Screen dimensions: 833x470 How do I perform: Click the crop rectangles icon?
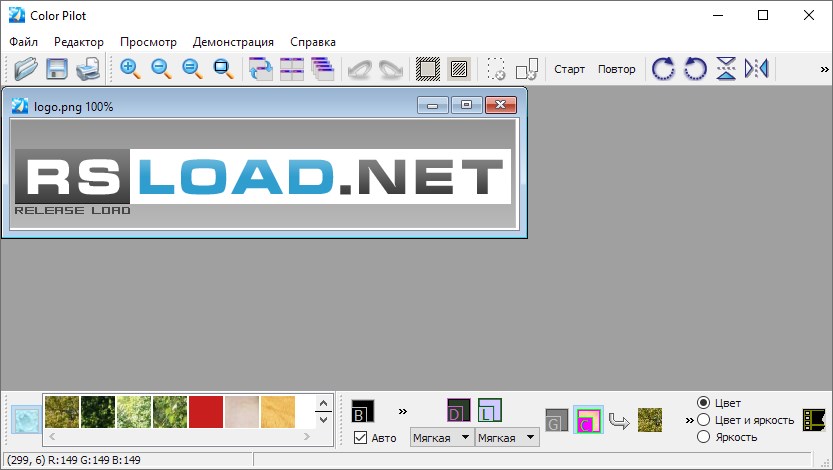click(527, 69)
